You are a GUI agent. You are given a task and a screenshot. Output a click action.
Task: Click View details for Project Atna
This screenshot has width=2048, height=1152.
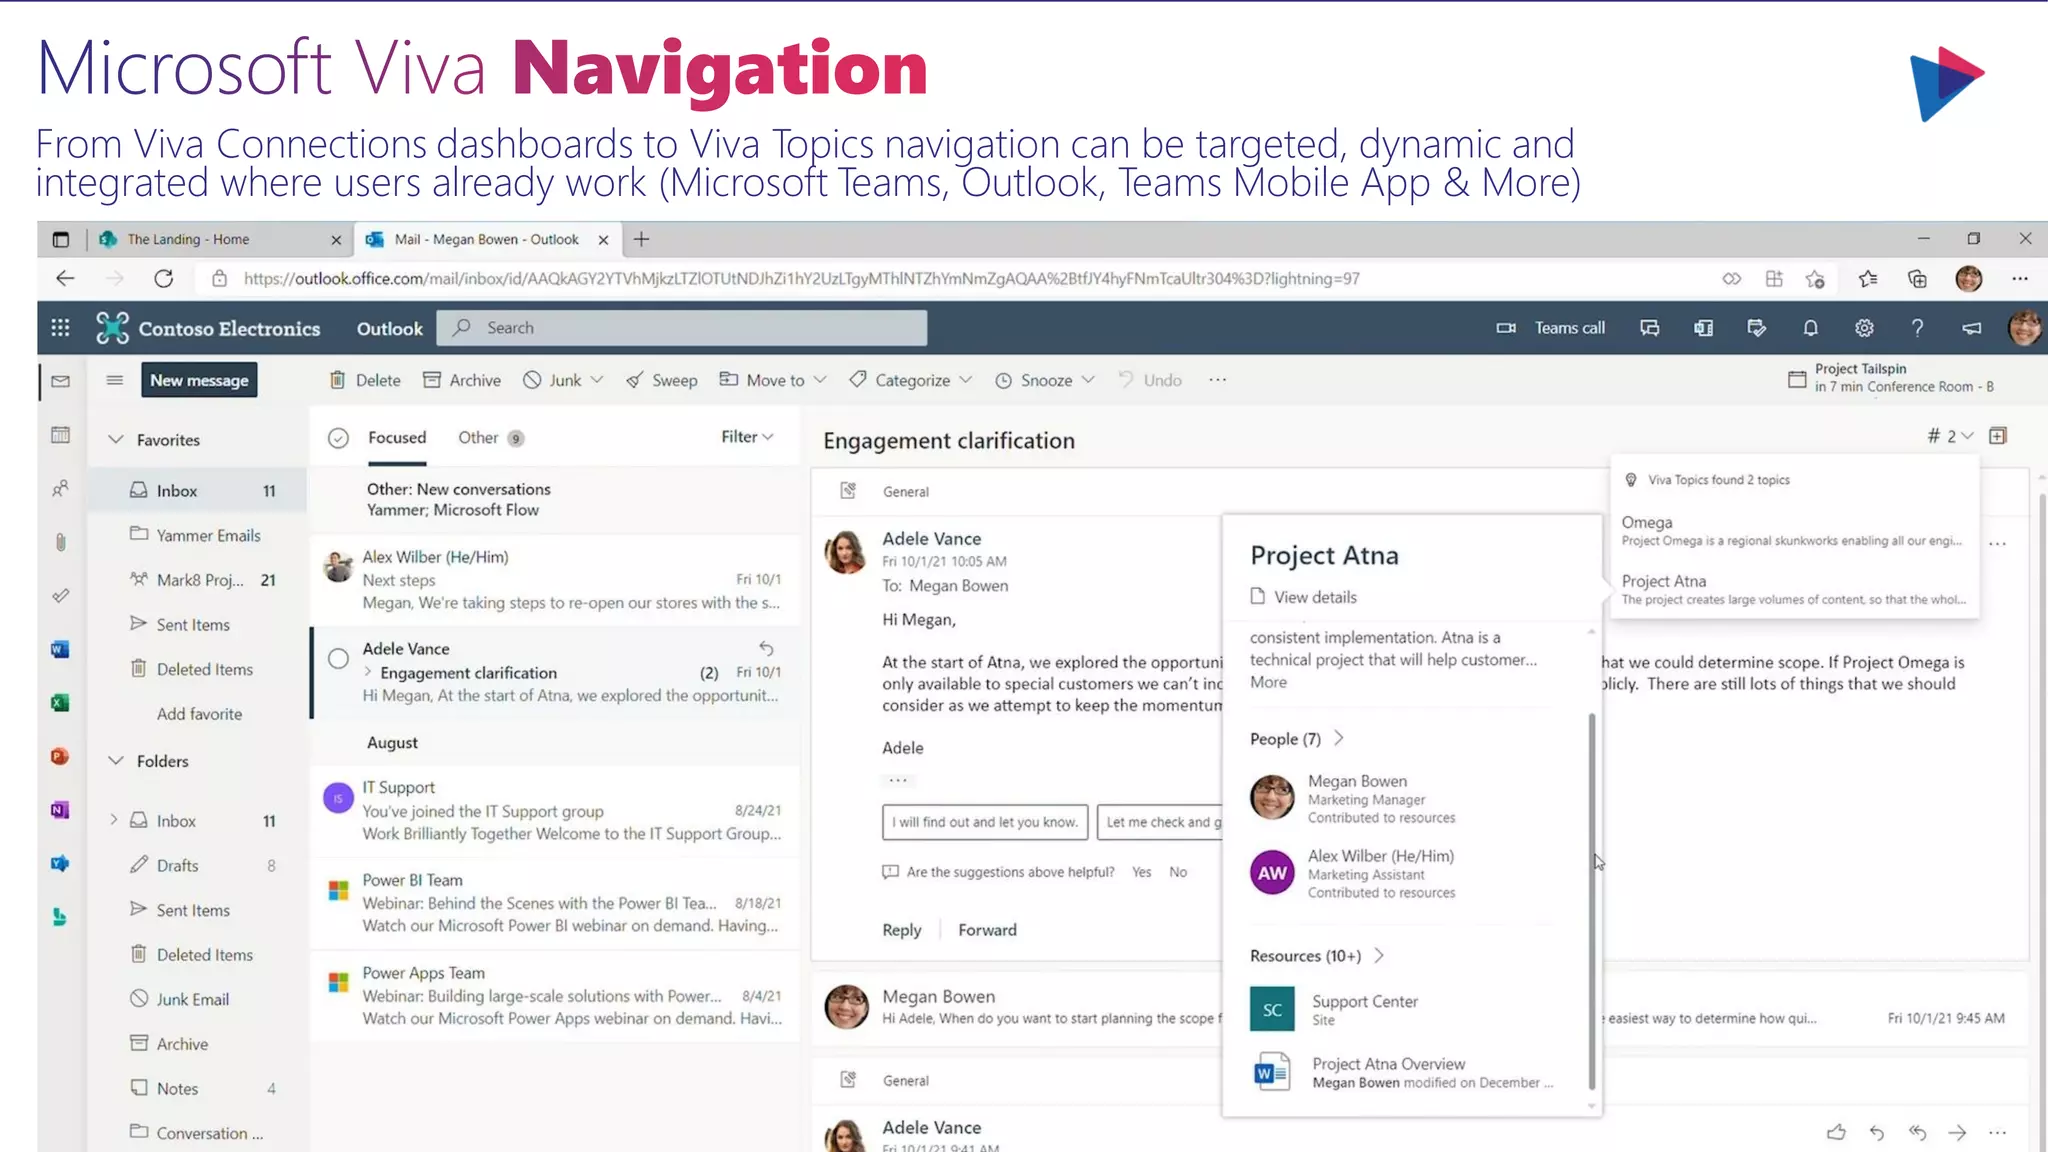(1304, 597)
